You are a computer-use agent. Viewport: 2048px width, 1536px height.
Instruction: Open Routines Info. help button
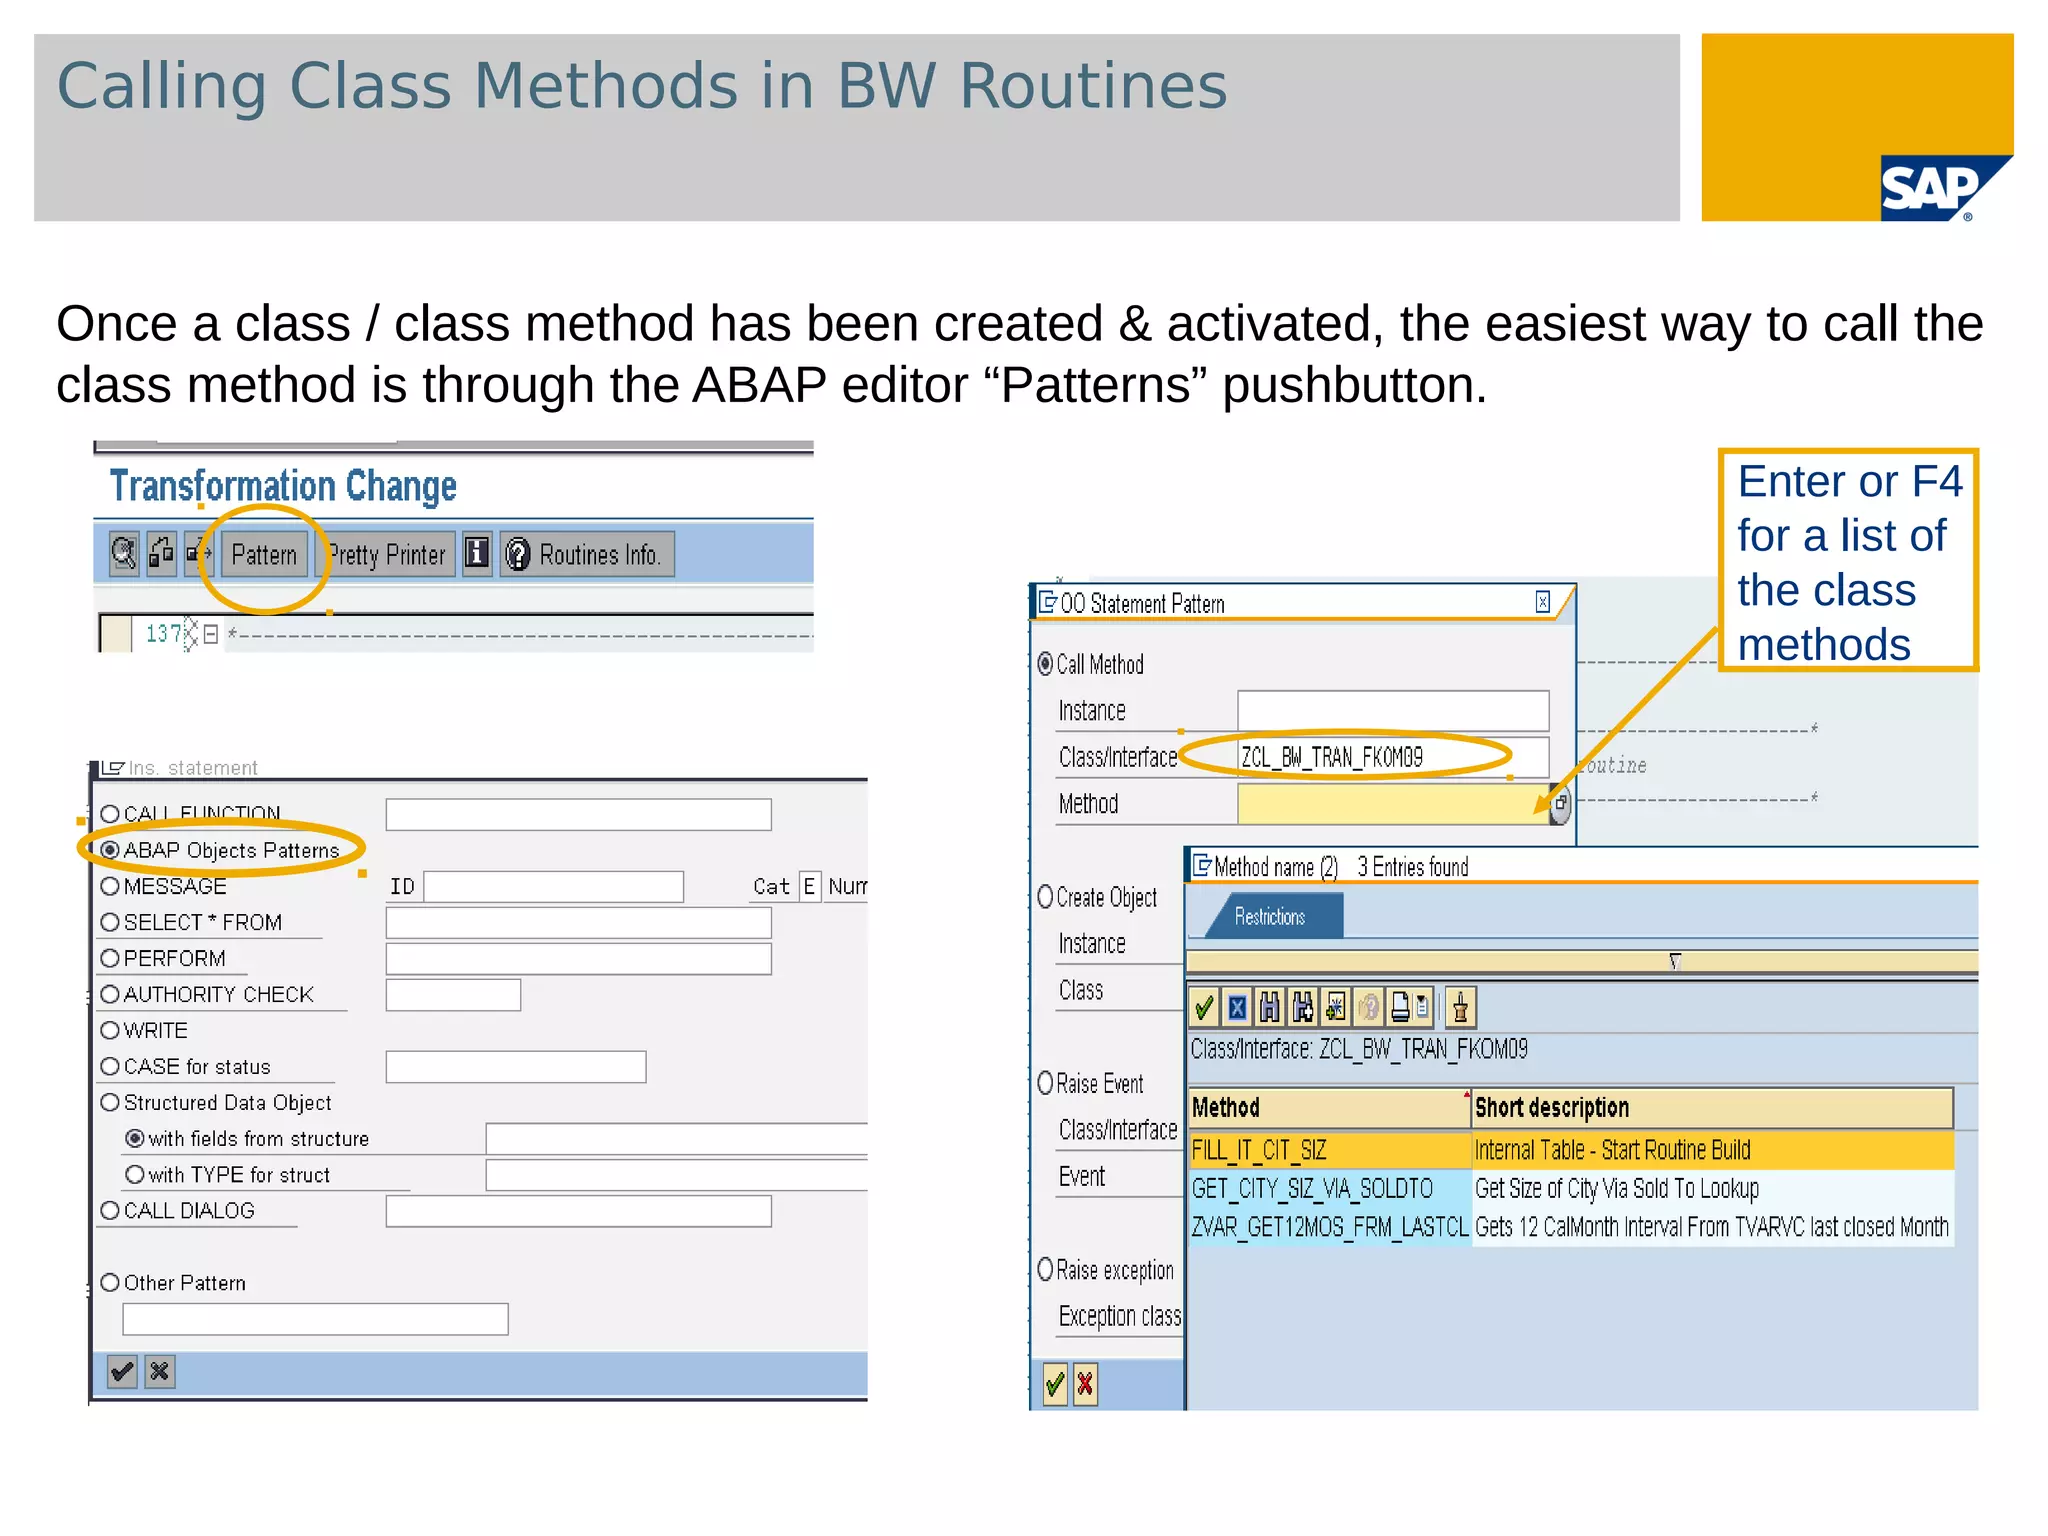(x=587, y=554)
